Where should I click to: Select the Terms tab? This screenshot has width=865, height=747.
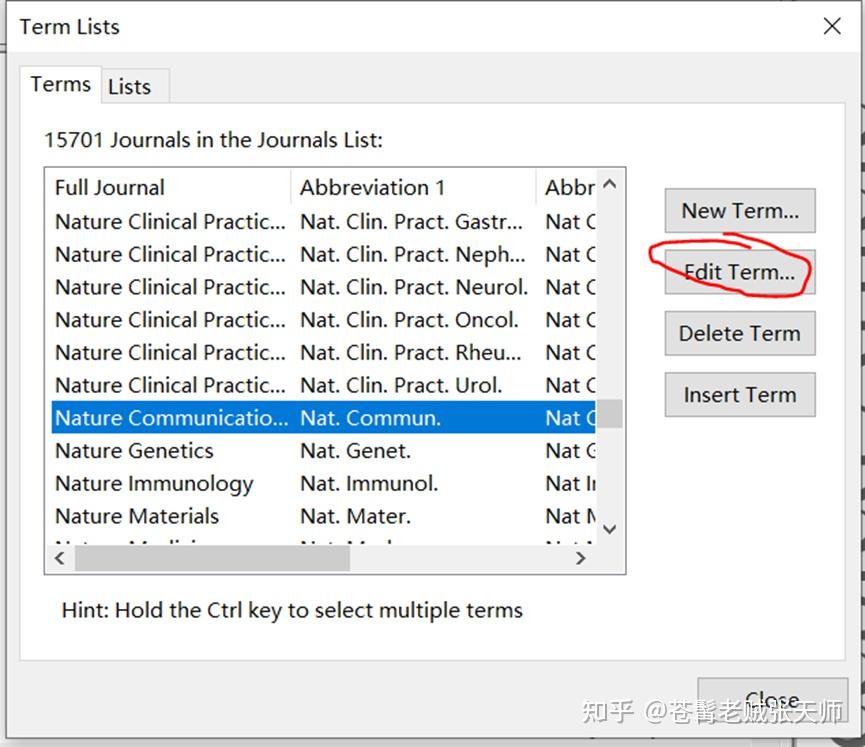pyautogui.click(x=60, y=84)
